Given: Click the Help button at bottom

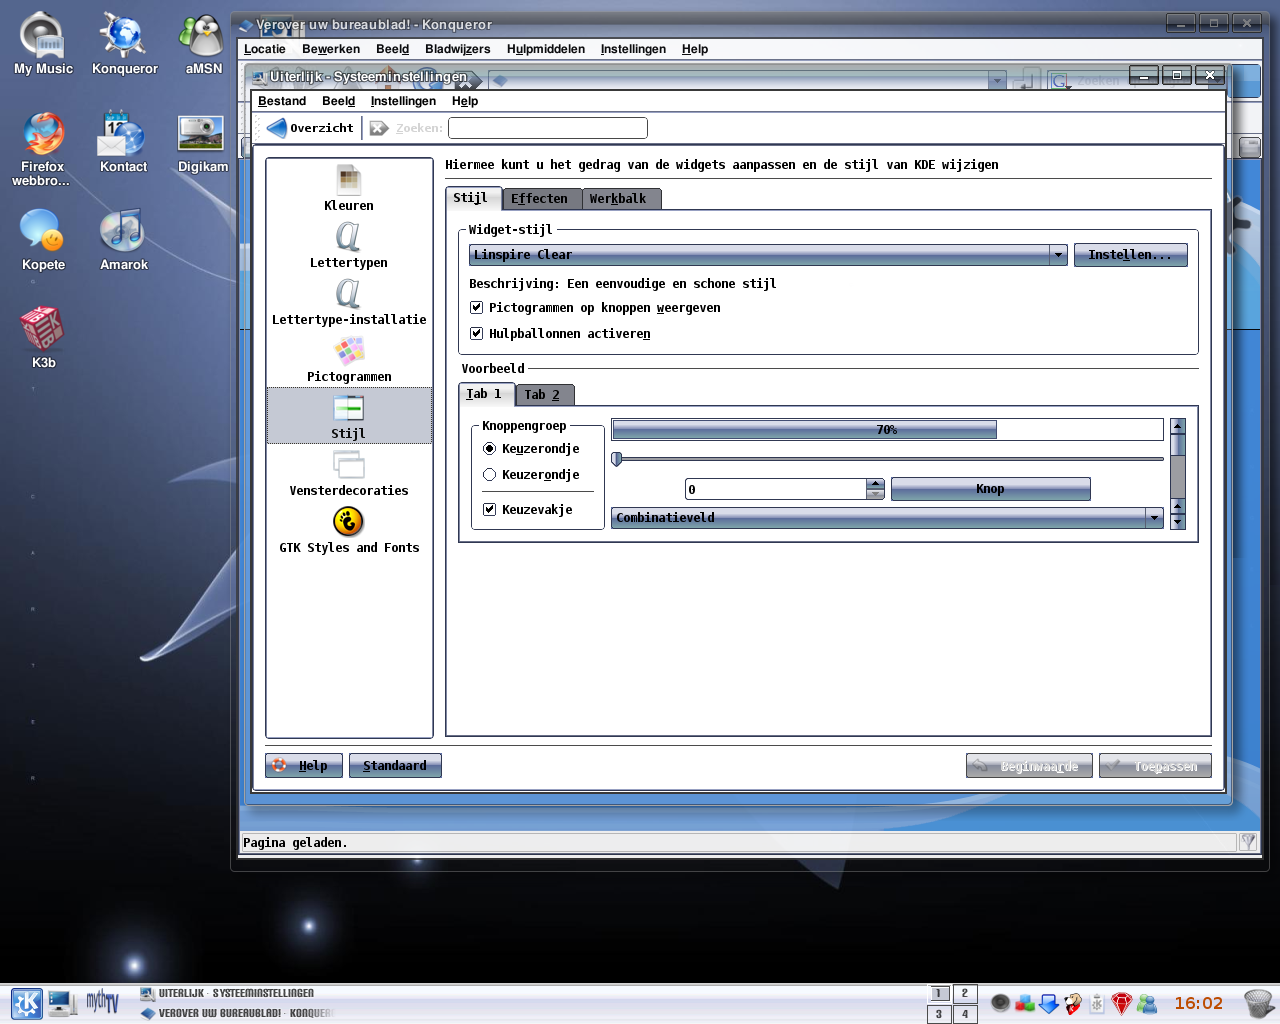Looking at the screenshot, I should coord(304,766).
